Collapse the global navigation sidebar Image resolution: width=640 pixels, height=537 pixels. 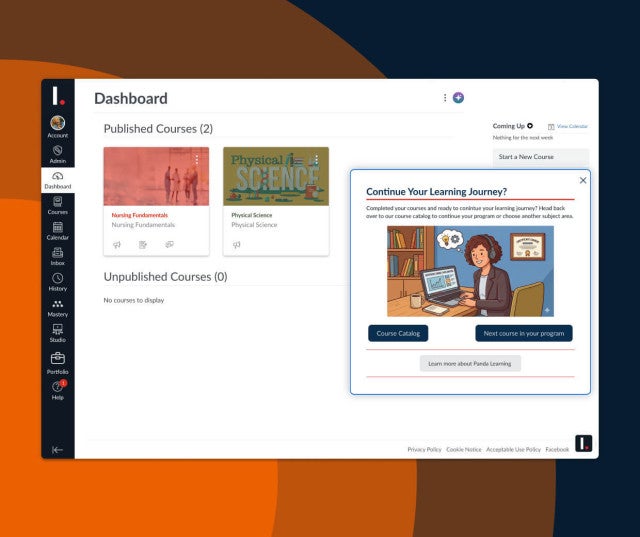click(58, 450)
